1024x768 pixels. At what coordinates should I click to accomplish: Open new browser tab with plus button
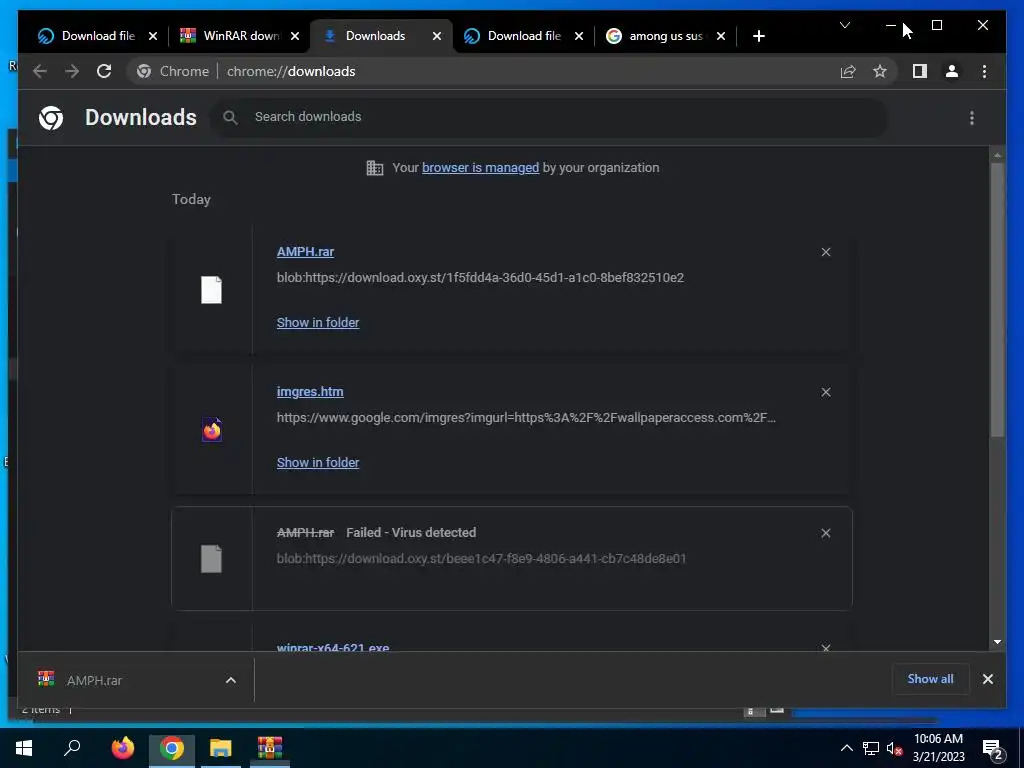[x=758, y=36]
